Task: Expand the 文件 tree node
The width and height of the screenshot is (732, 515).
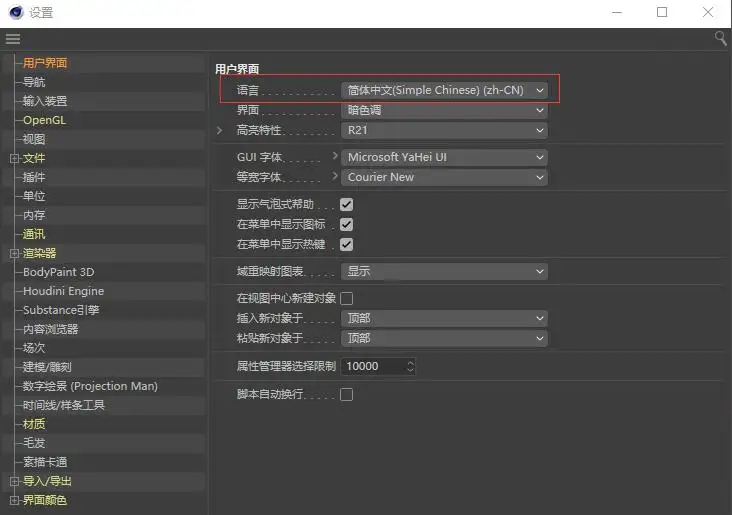Action: [14, 158]
